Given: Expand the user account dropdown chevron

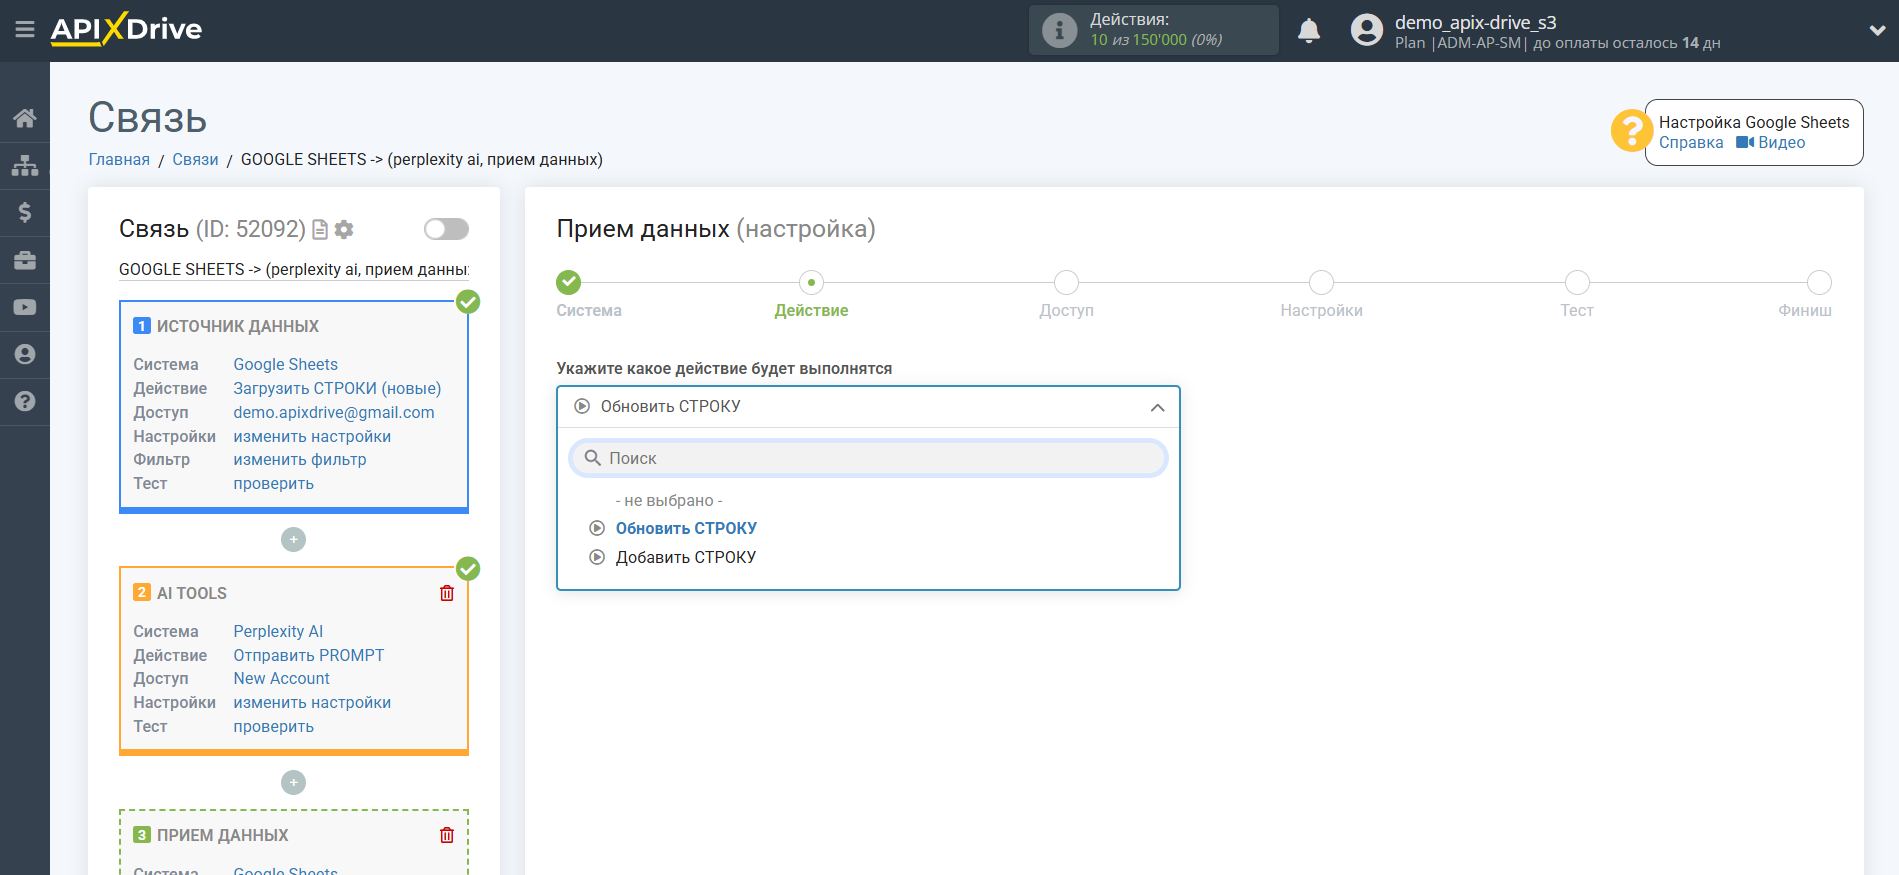Looking at the screenshot, I should (1877, 31).
